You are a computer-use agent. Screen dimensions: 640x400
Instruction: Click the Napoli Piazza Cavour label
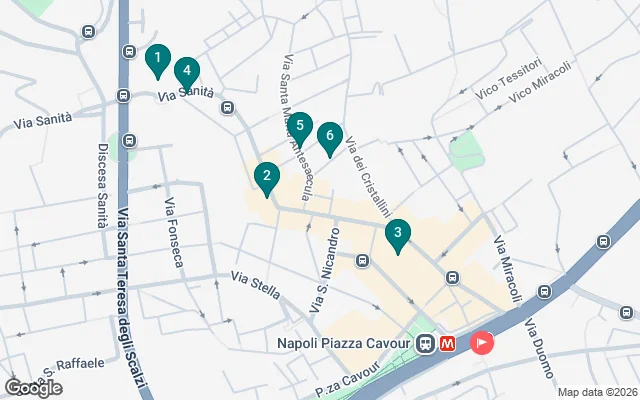pos(343,344)
